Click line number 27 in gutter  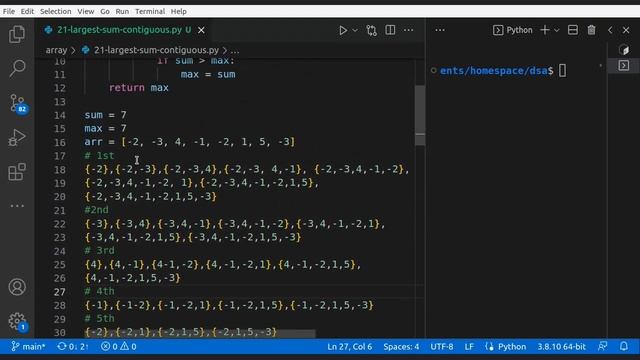tap(60, 292)
